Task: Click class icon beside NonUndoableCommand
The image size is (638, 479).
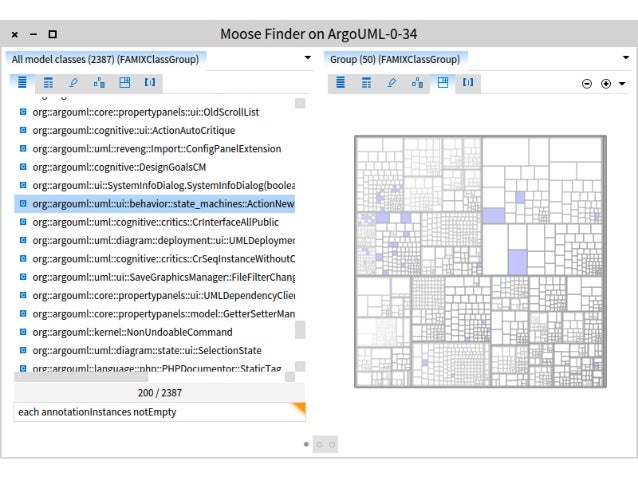Action: click(x=23, y=331)
